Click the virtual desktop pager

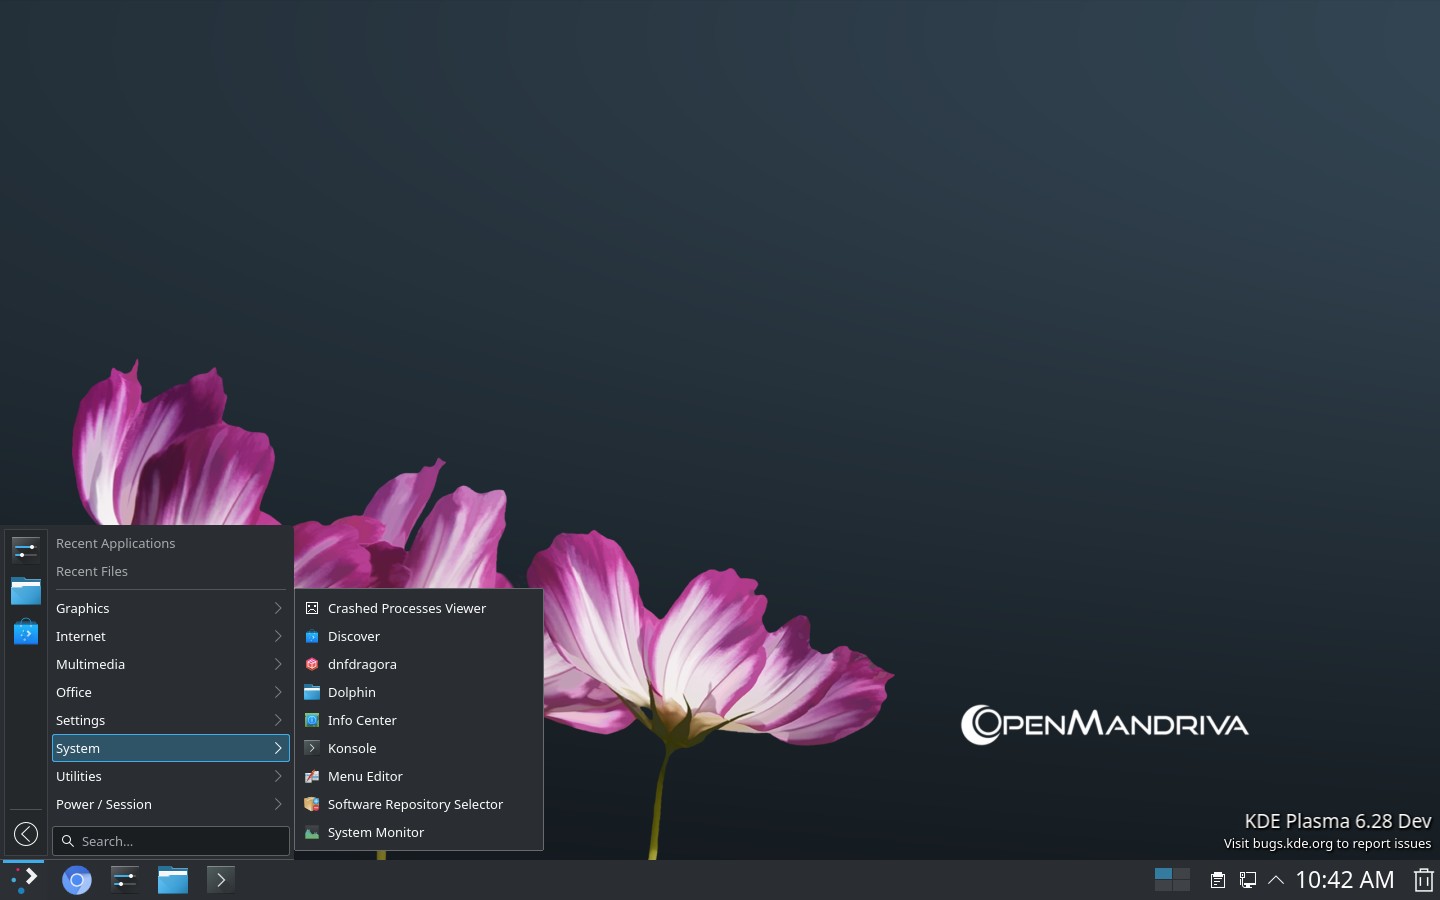[1171, 880]
